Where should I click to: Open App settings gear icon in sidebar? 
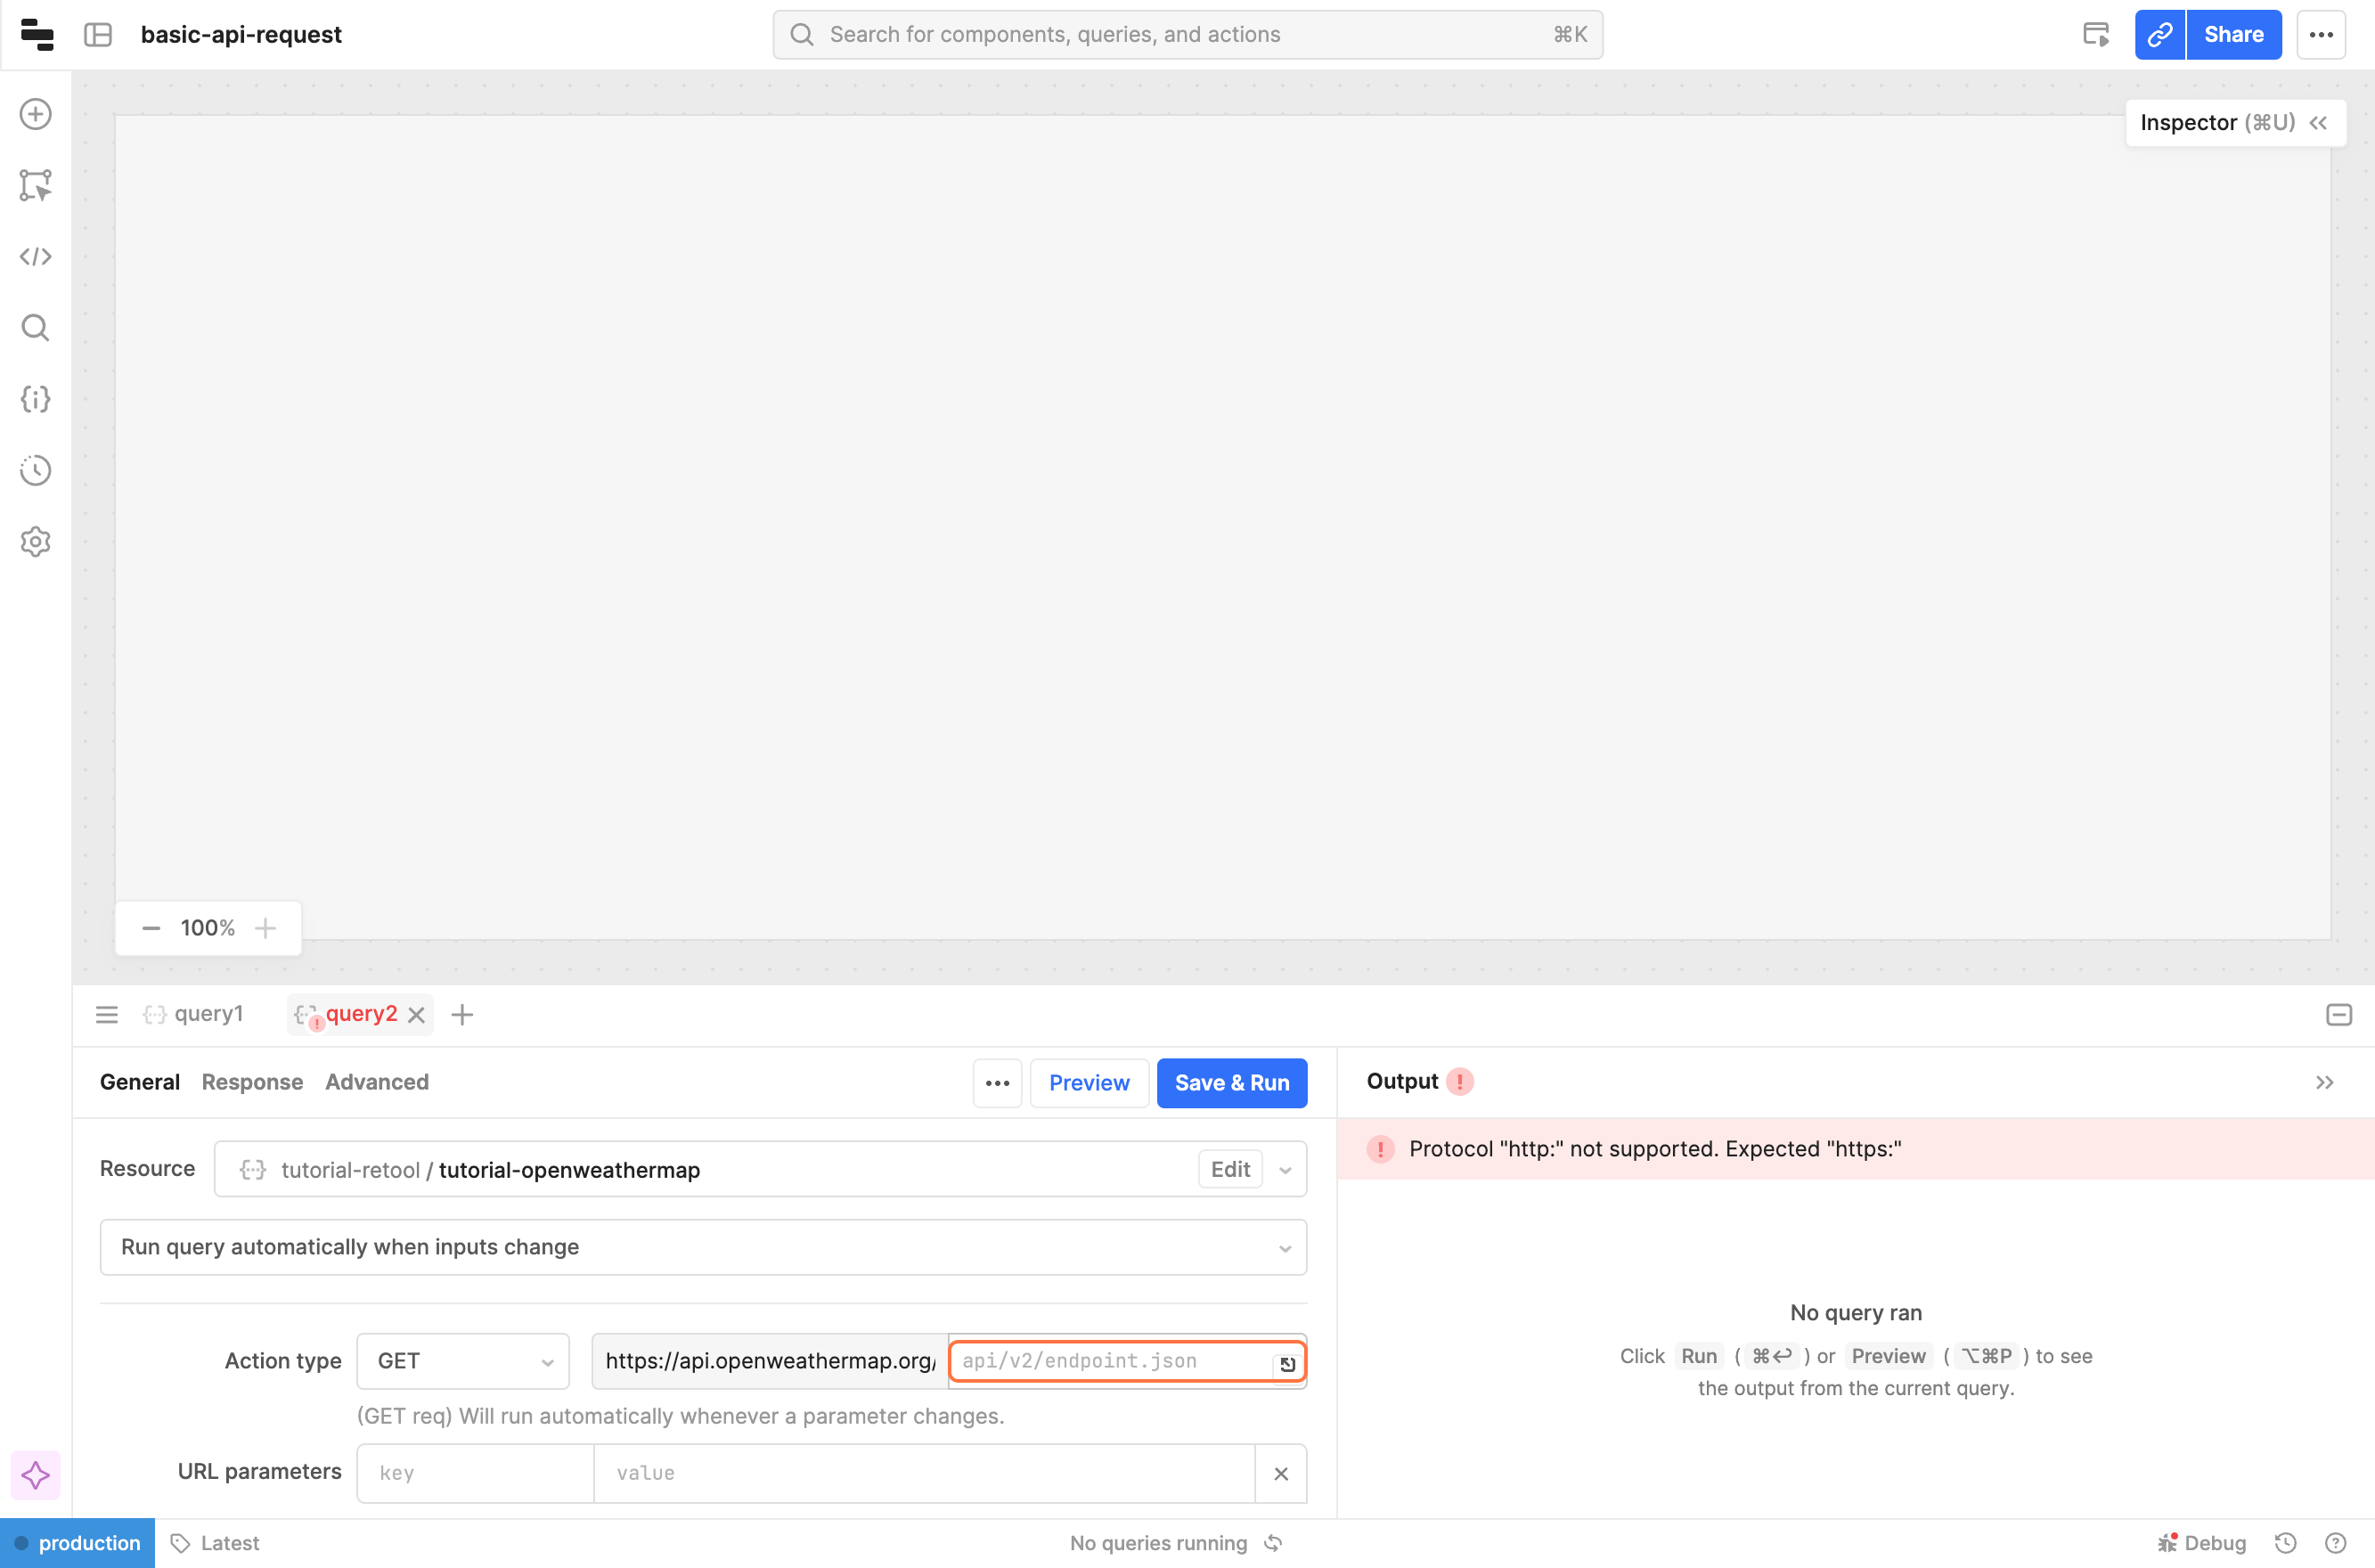(x=36, y=541)
